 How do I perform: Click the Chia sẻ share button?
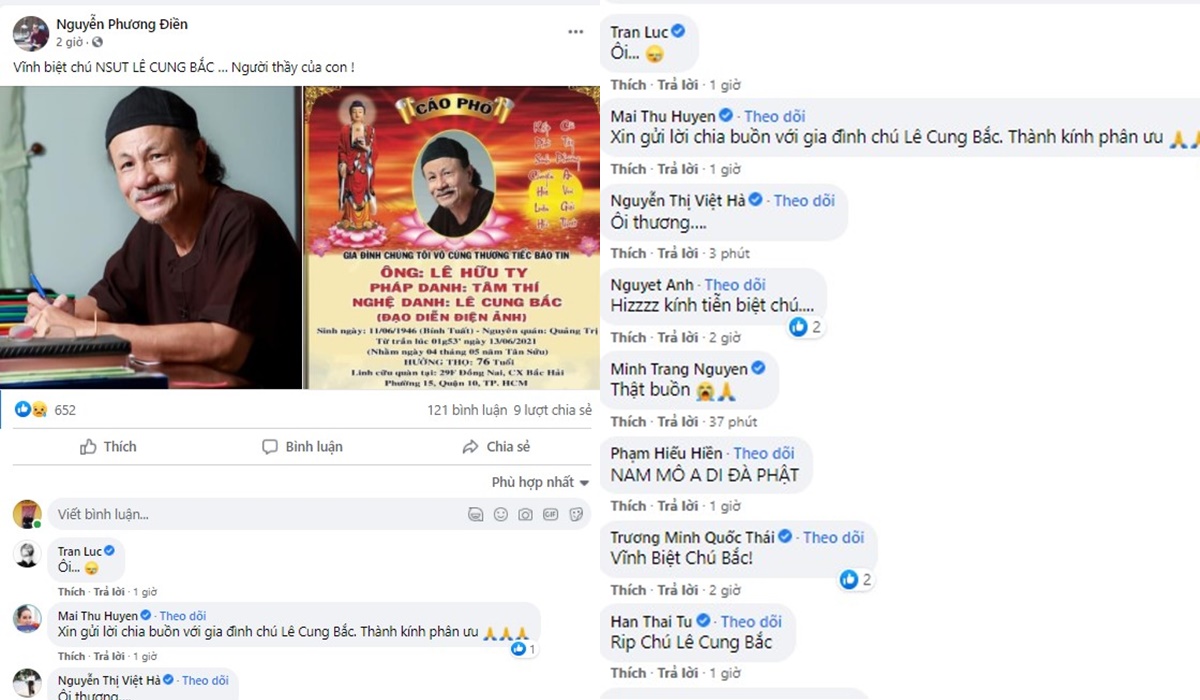[496, 447]
